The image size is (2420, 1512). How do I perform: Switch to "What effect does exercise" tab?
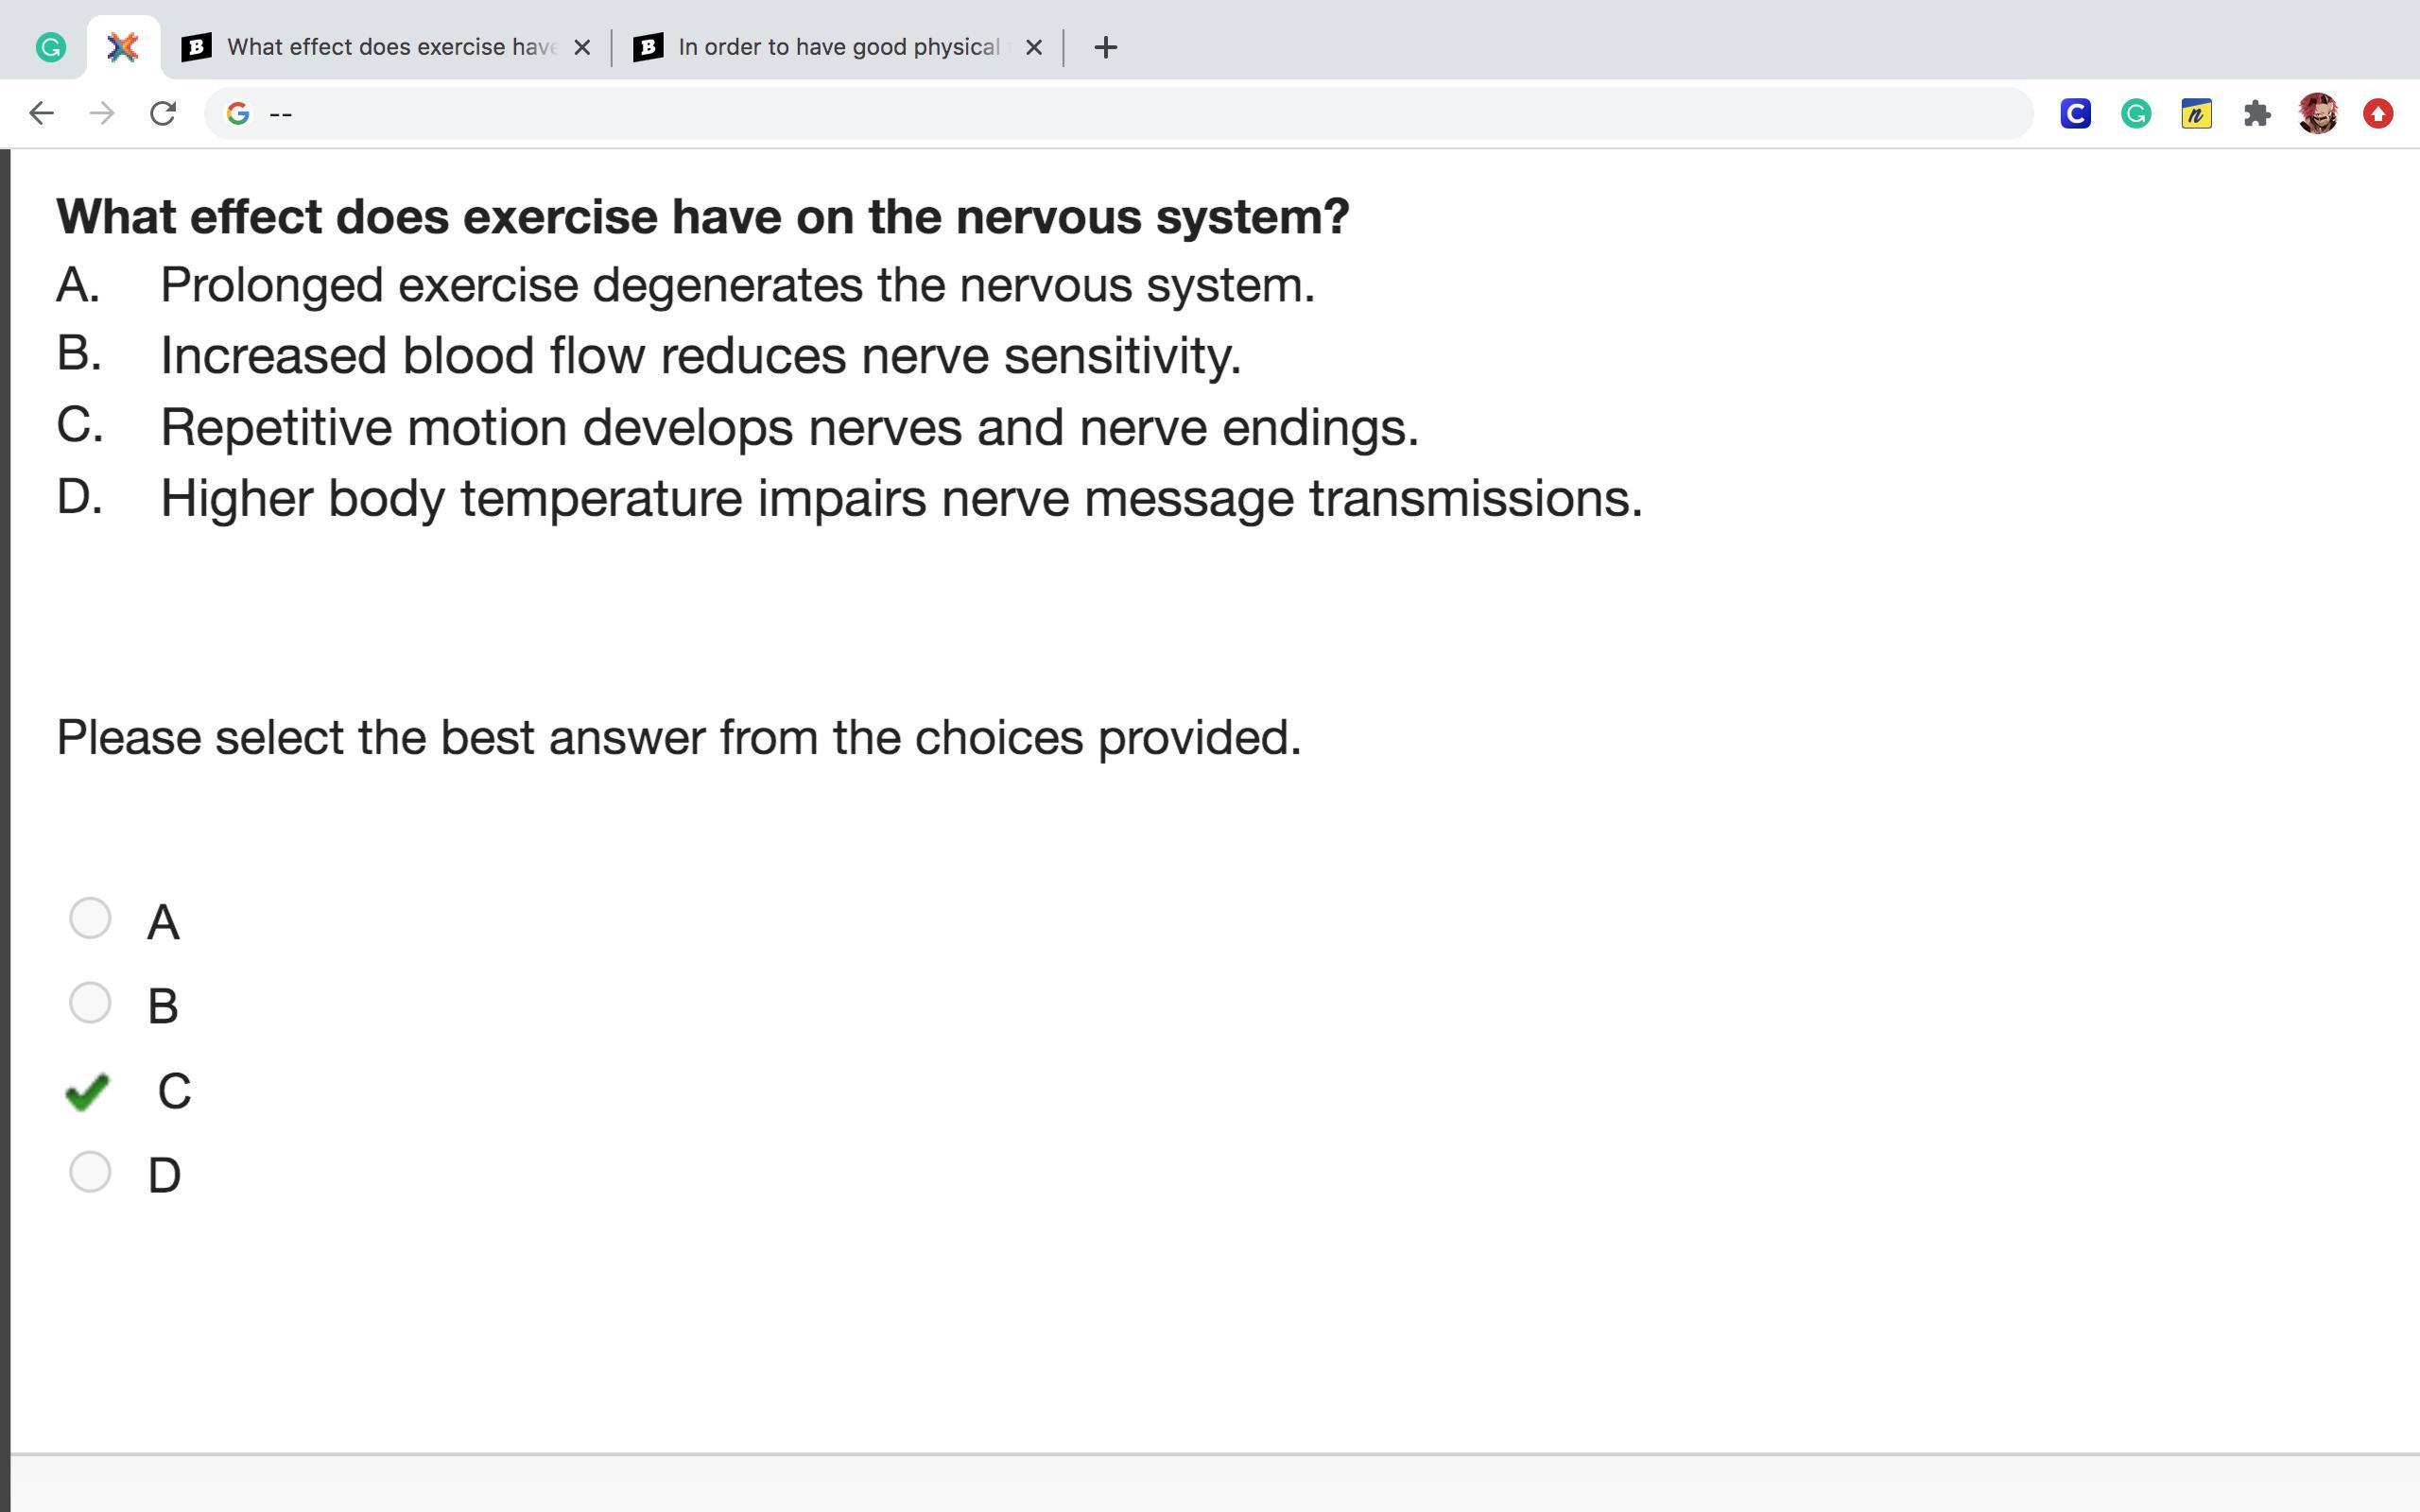390,47
